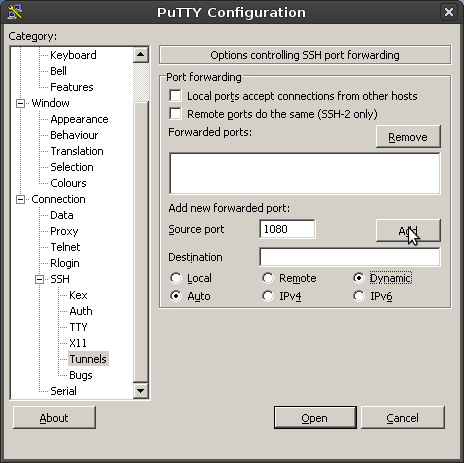Select the SSH category
This screenshot has height=463, width=464.
pos(60,279)
